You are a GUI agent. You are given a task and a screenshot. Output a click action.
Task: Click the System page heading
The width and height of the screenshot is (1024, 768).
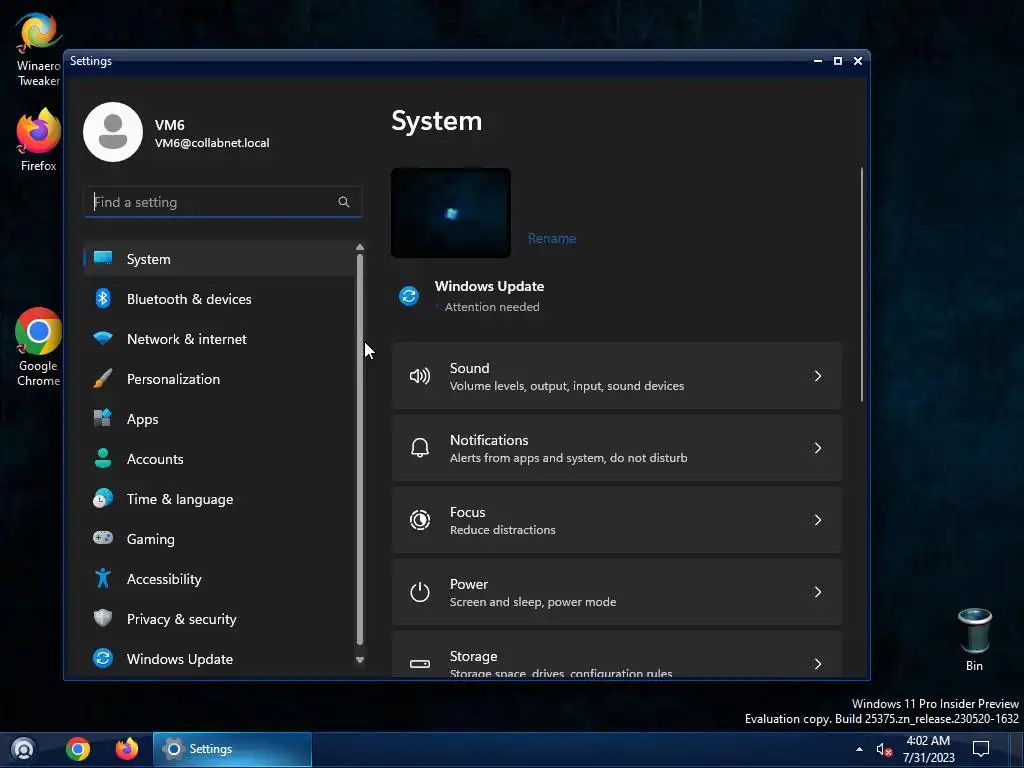click(x=436, y=121)
